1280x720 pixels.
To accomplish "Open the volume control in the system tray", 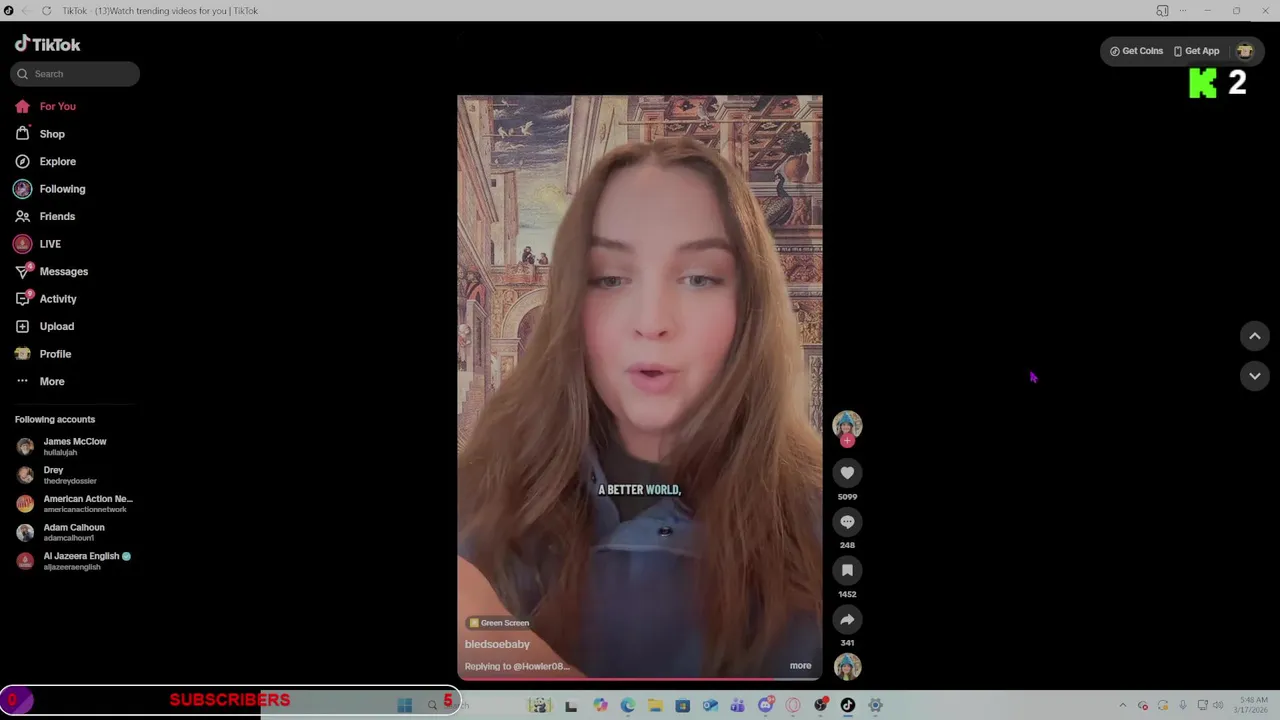I will 1218,705.
